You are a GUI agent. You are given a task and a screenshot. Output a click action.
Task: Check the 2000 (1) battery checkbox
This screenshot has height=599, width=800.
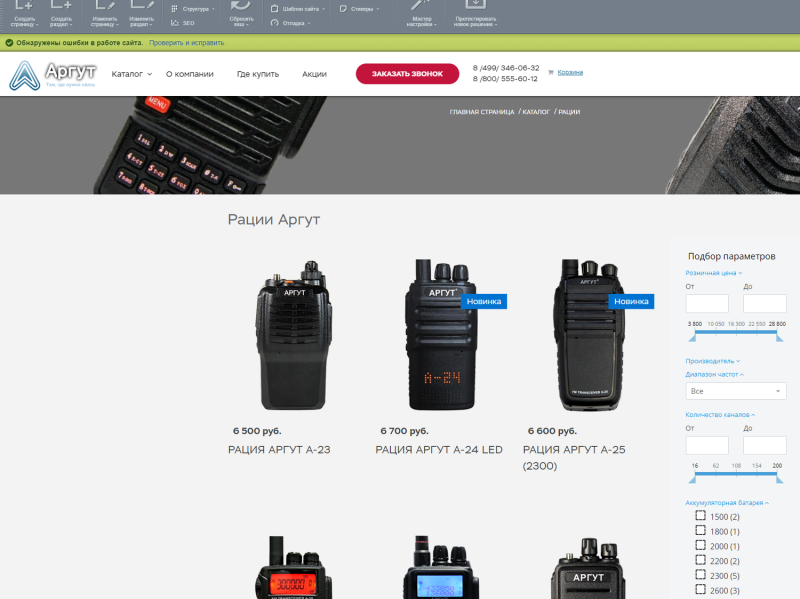(701, 545)
